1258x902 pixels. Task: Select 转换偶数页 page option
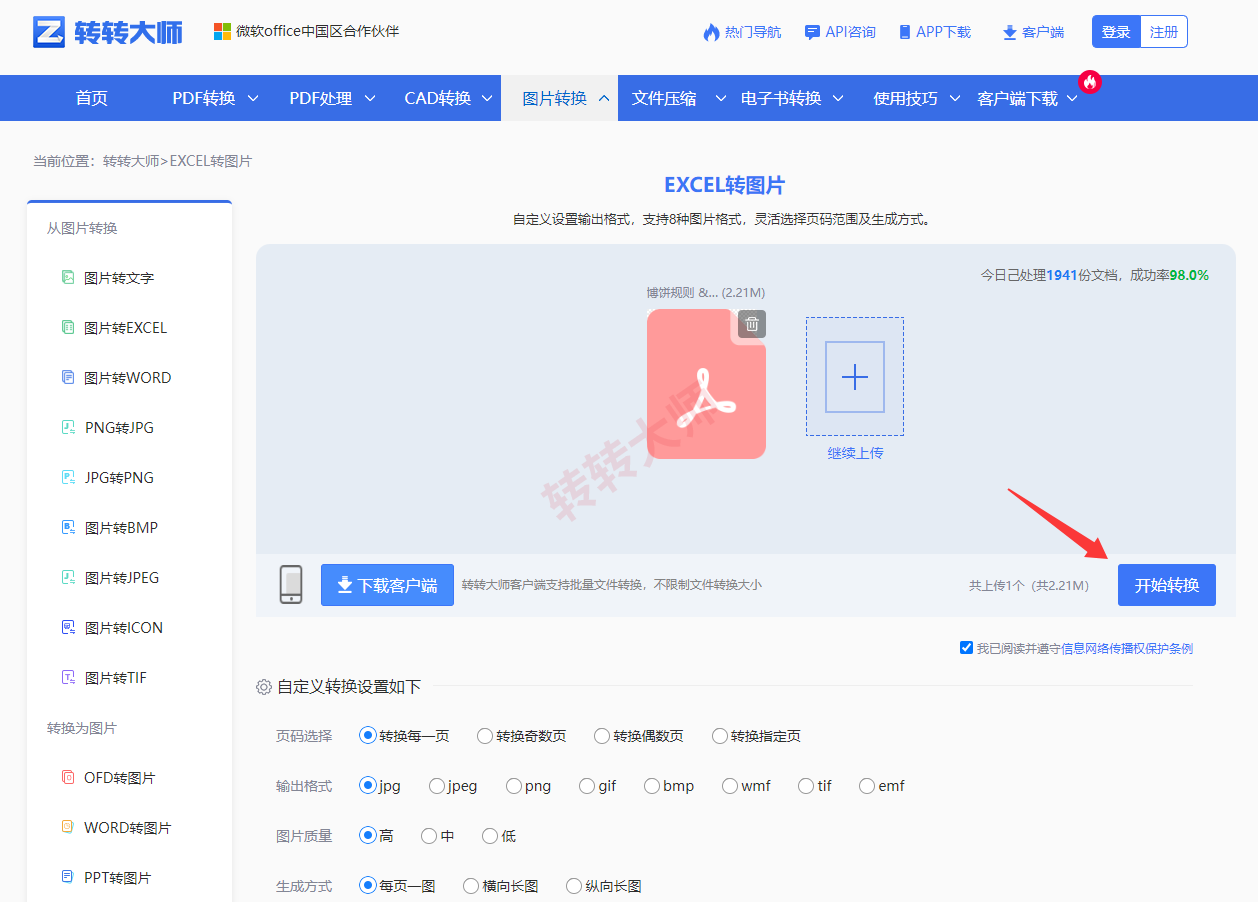(x=602, y=736)
